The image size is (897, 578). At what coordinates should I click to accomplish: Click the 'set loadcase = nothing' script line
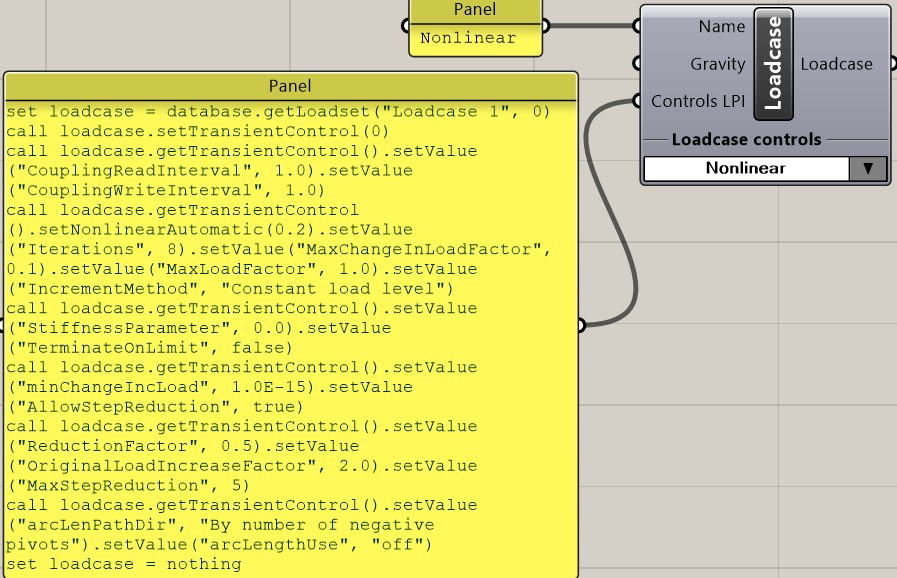coord(124,564)
